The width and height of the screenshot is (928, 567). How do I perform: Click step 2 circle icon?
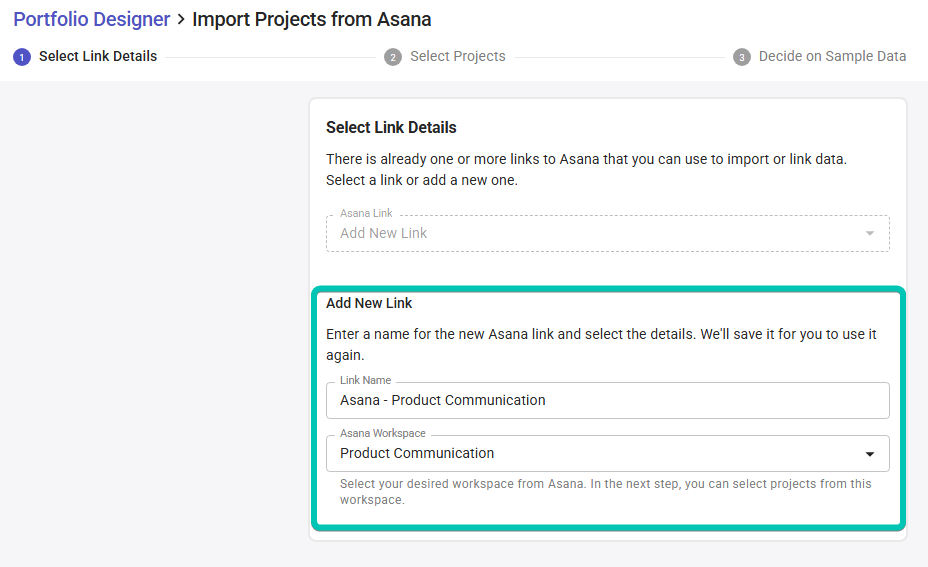392,57
